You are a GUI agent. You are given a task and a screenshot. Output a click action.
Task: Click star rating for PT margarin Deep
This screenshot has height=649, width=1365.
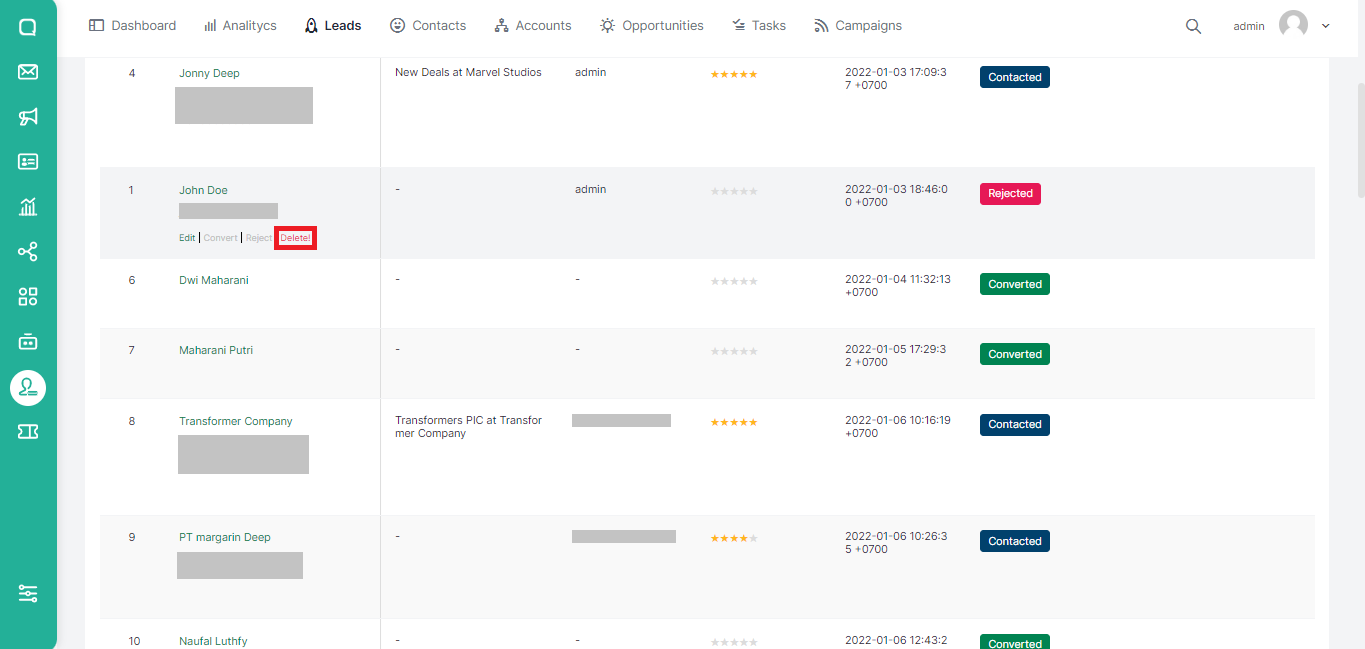coord(734,538)
